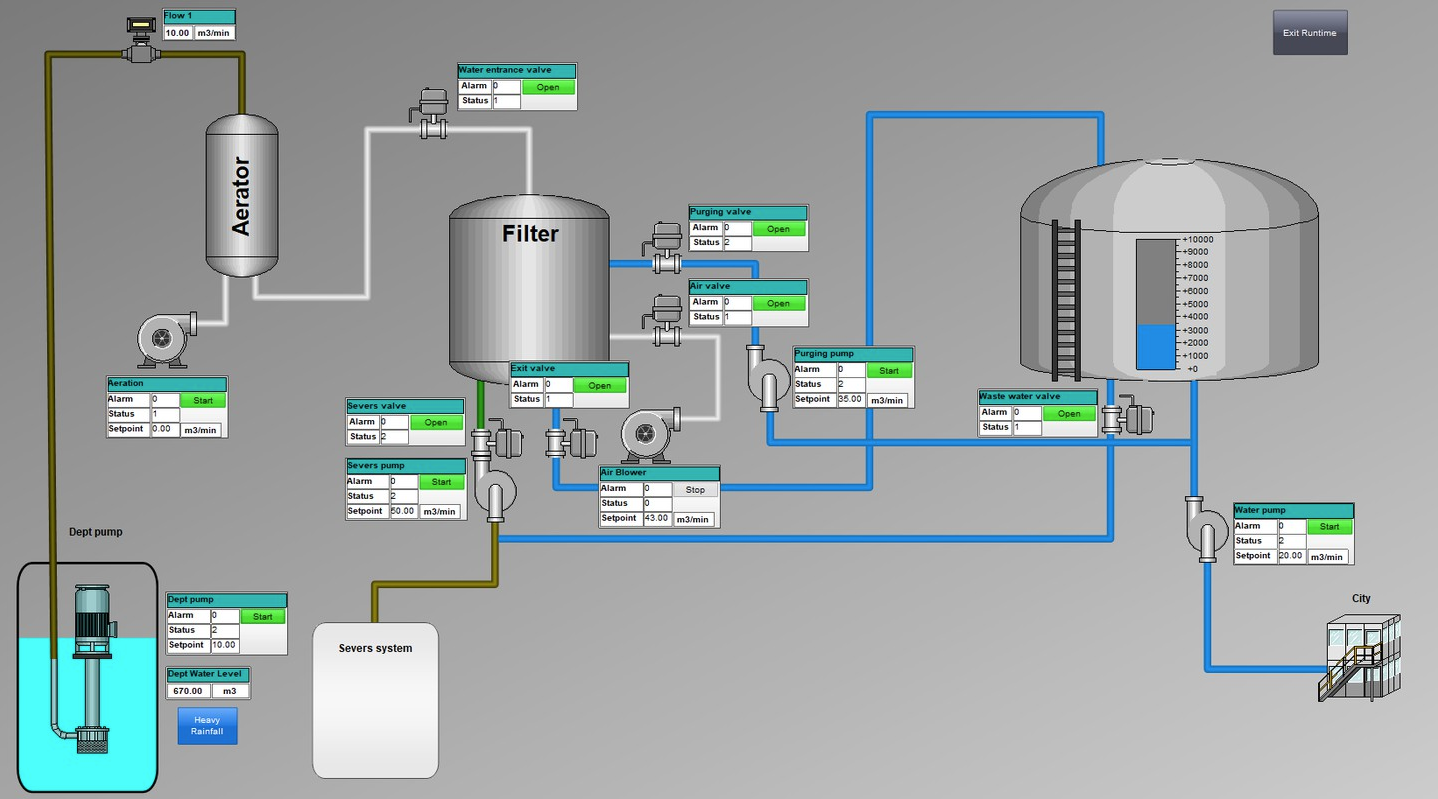
Task: Start the Aeration blower
Action: point(203,400)
